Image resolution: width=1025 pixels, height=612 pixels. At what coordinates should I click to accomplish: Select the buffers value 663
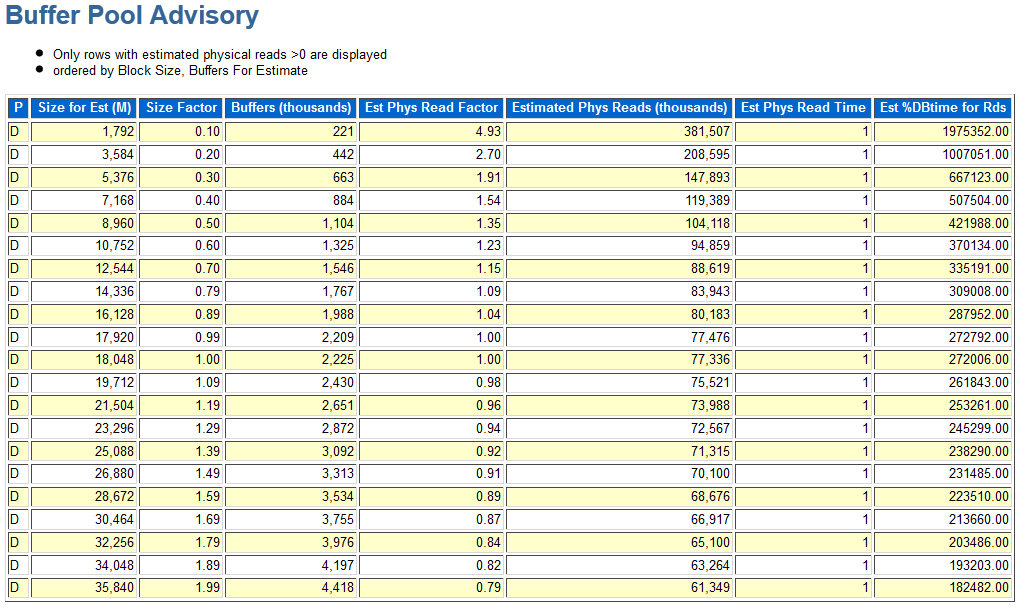[x=291, y=177]
